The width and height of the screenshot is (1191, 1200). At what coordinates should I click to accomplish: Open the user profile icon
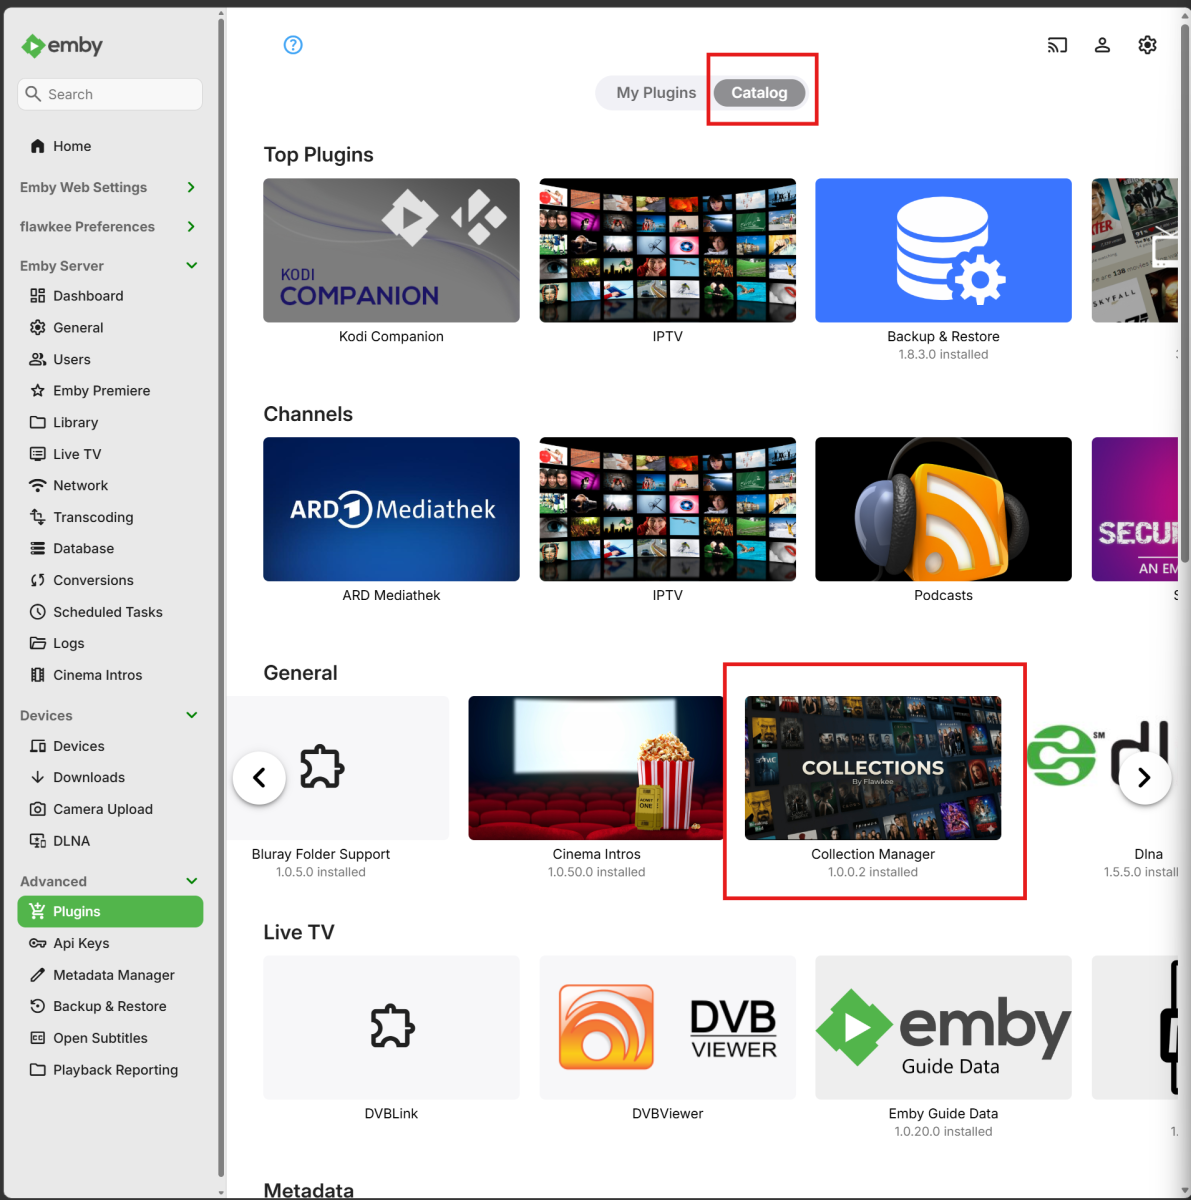(x=1102, y=45)
